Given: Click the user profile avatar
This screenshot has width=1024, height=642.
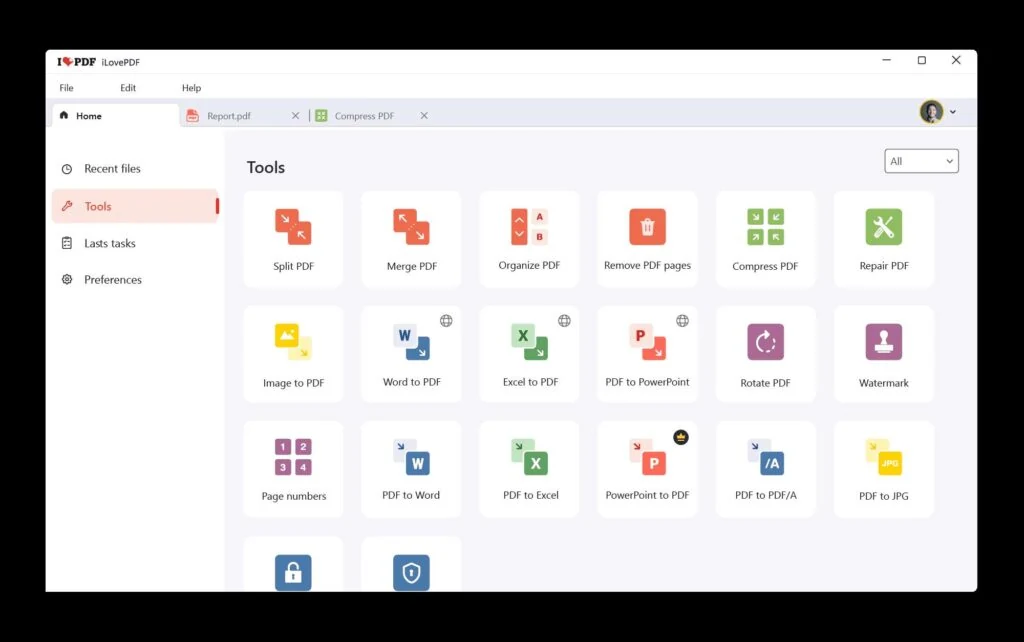Looking at the screenshot, I should (x=931, y=112).
